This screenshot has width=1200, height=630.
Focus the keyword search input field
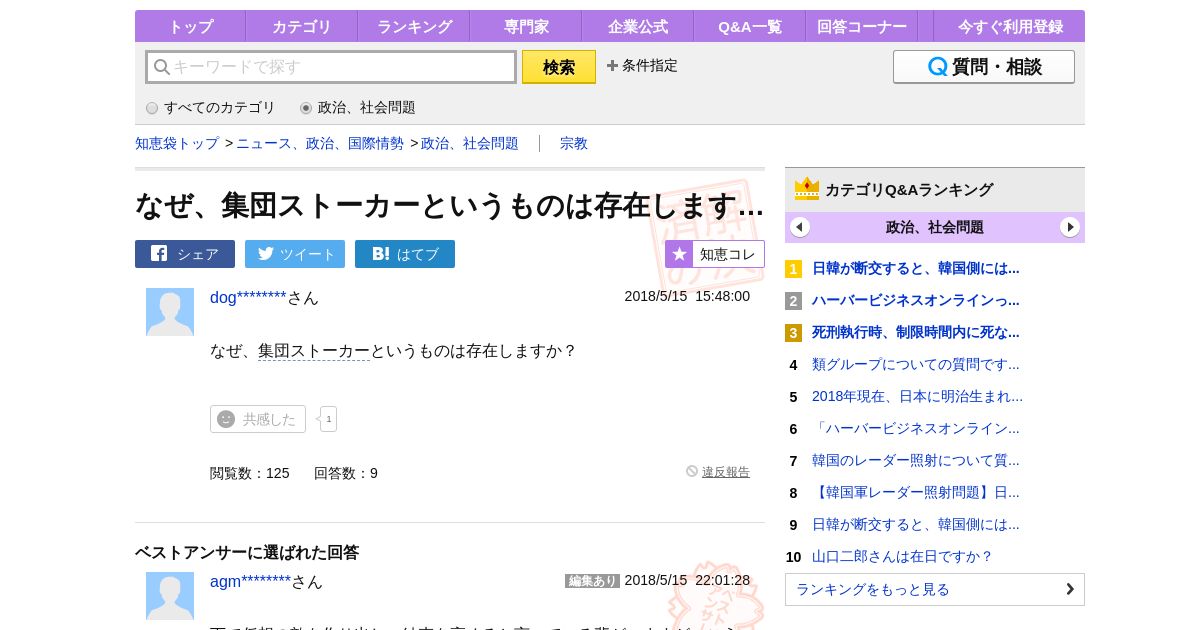(332, 67)
